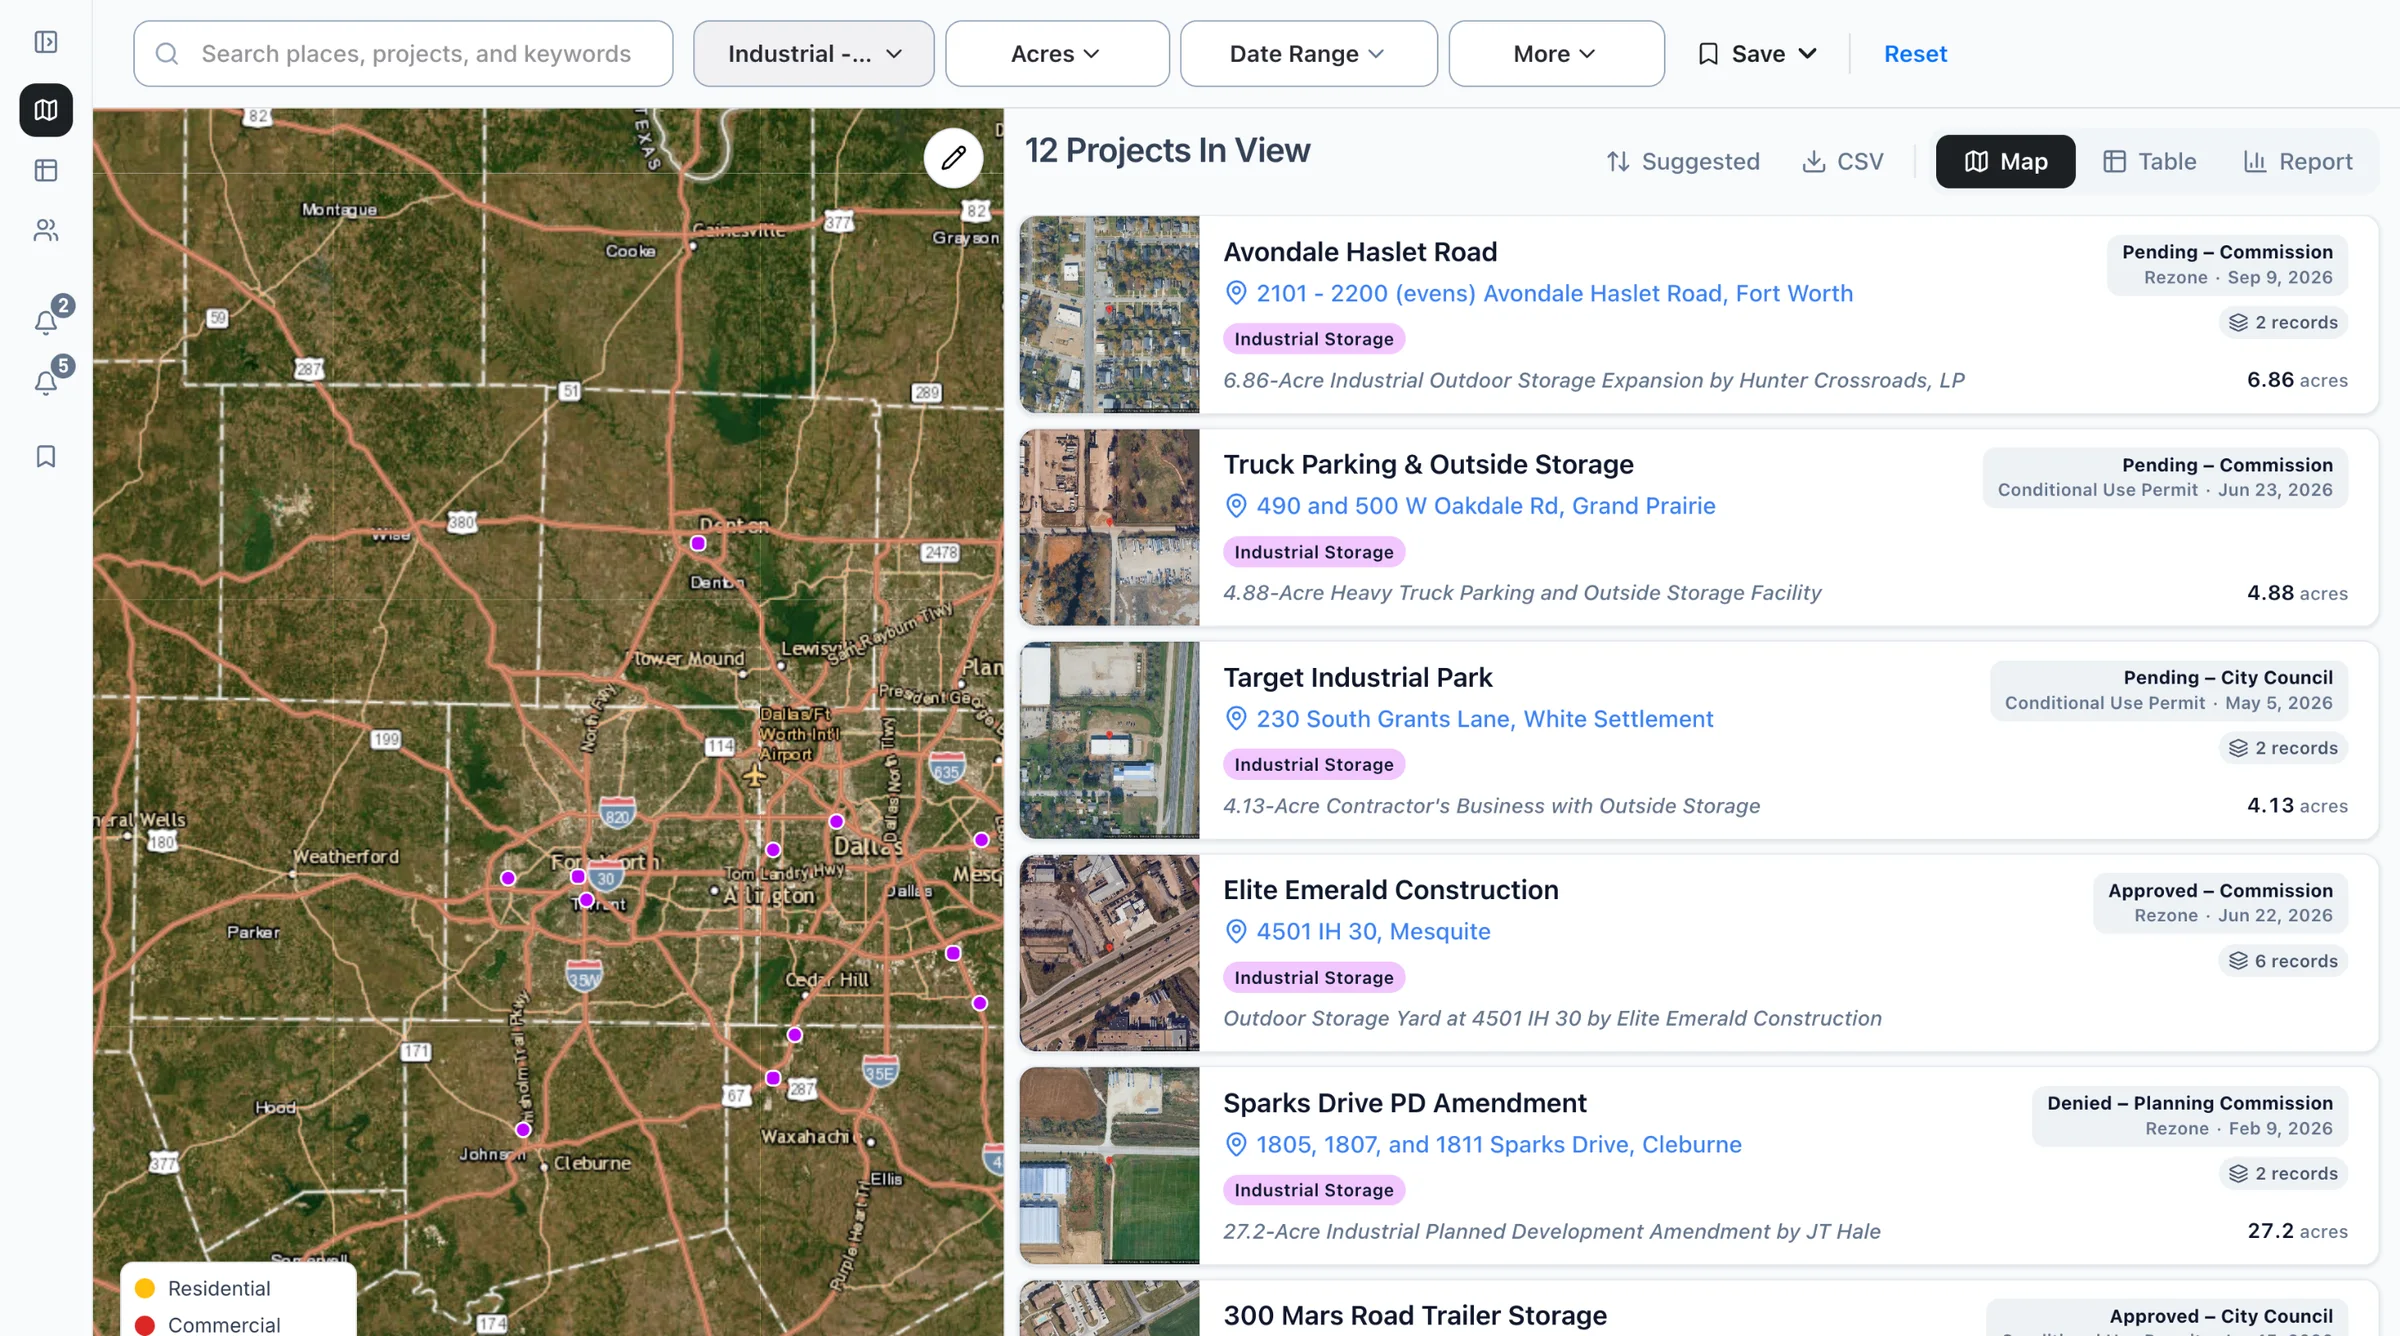Click the search magnifier icon
The height and width of the screenshot is (1336, 2400).
(x=167, y=54)
